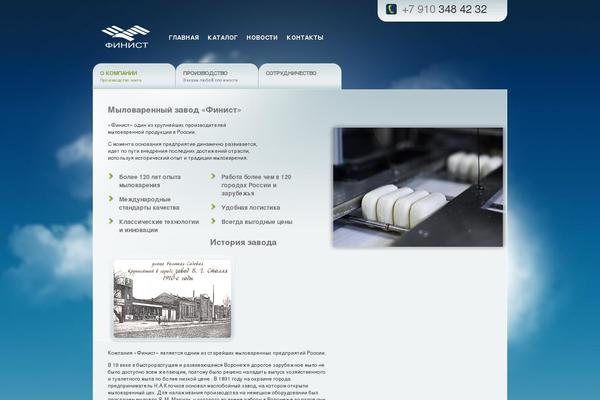Click the paragraph starting С момента основания

183,151
